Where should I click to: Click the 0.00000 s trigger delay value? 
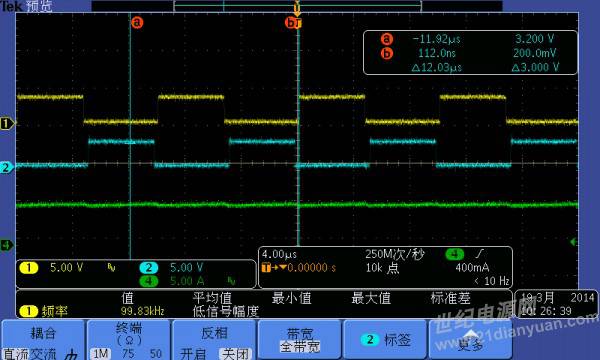tap(311, 267)
